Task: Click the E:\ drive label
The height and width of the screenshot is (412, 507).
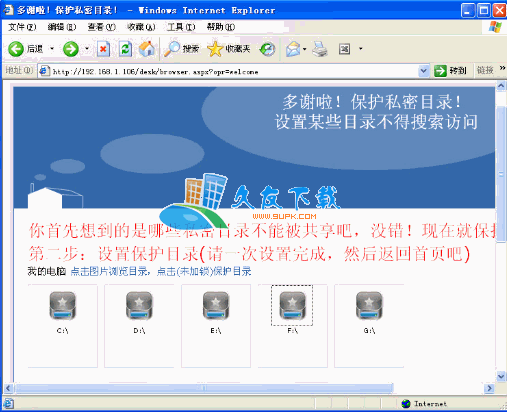Action: point(216,331)
